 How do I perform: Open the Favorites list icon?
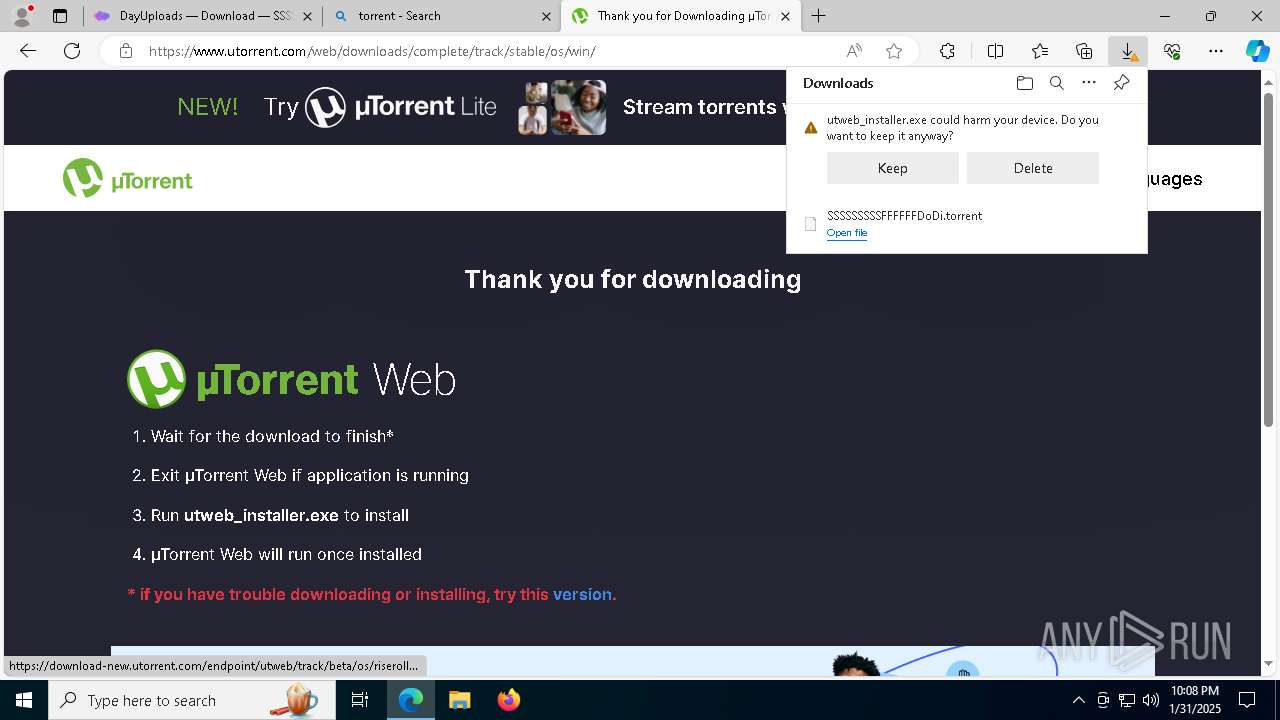tap(1040, 51)
